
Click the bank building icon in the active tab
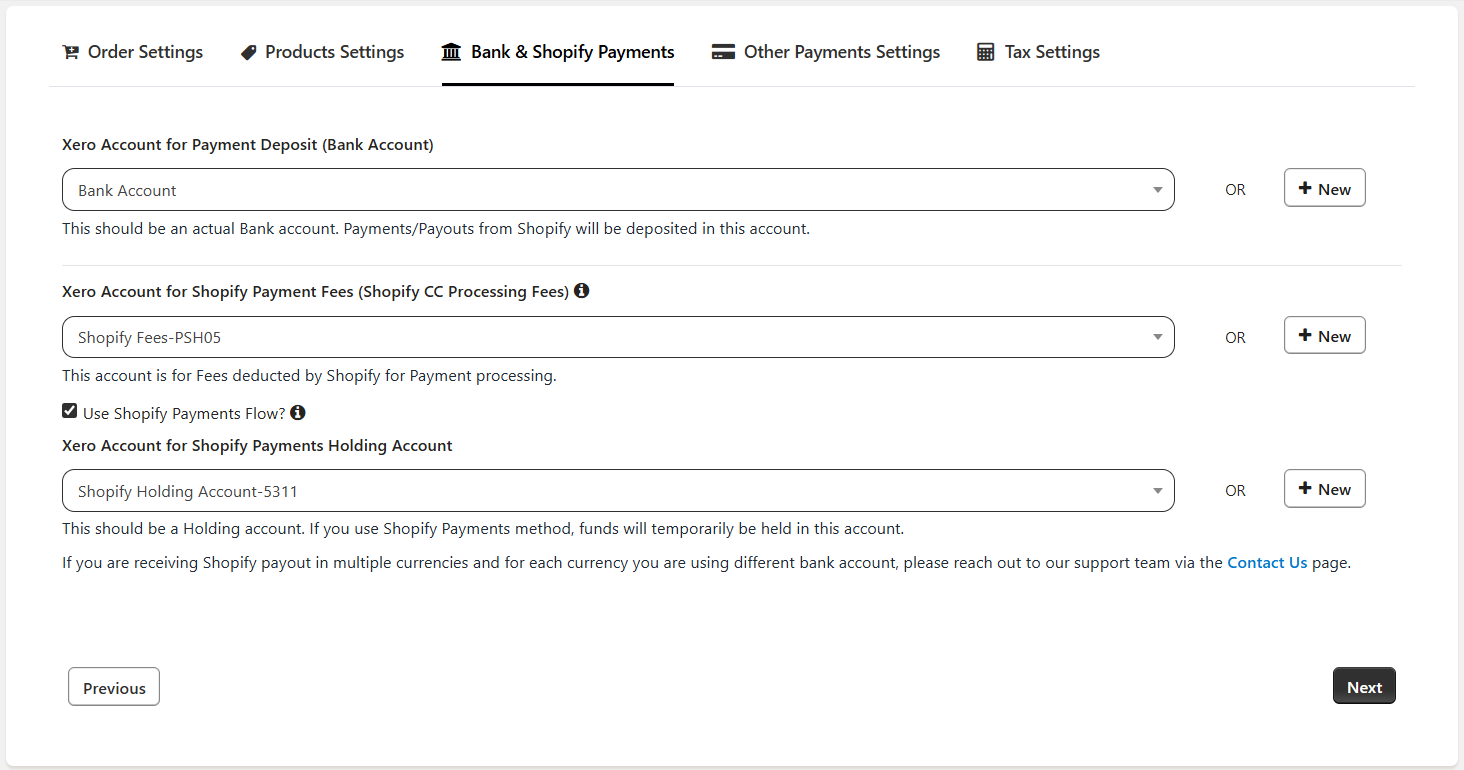451,52
